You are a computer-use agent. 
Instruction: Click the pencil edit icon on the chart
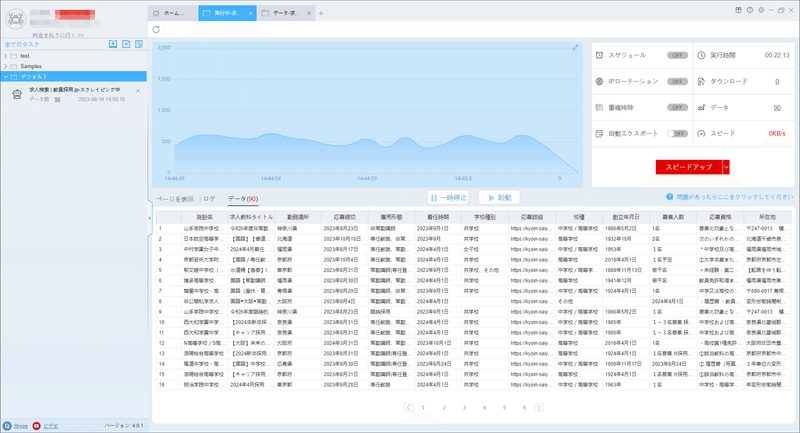(x=575, y=47)
